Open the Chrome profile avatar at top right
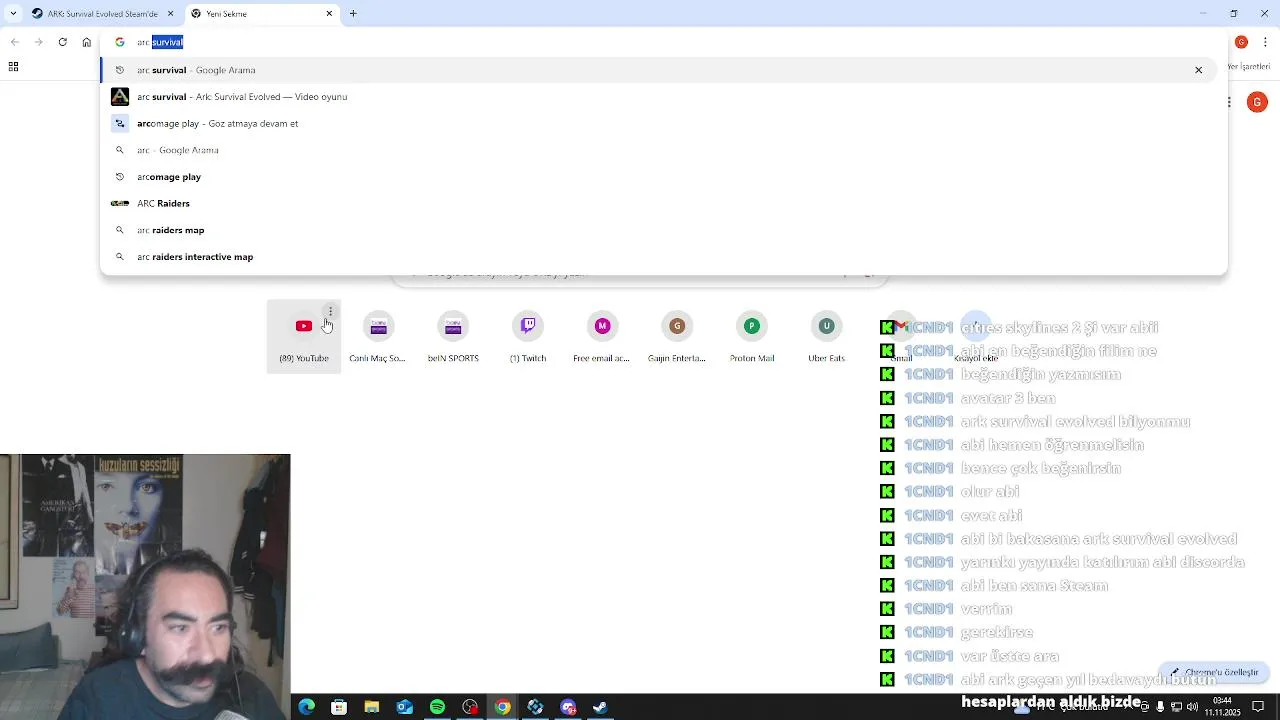The image size is (1280, 720). [1241, 42]
